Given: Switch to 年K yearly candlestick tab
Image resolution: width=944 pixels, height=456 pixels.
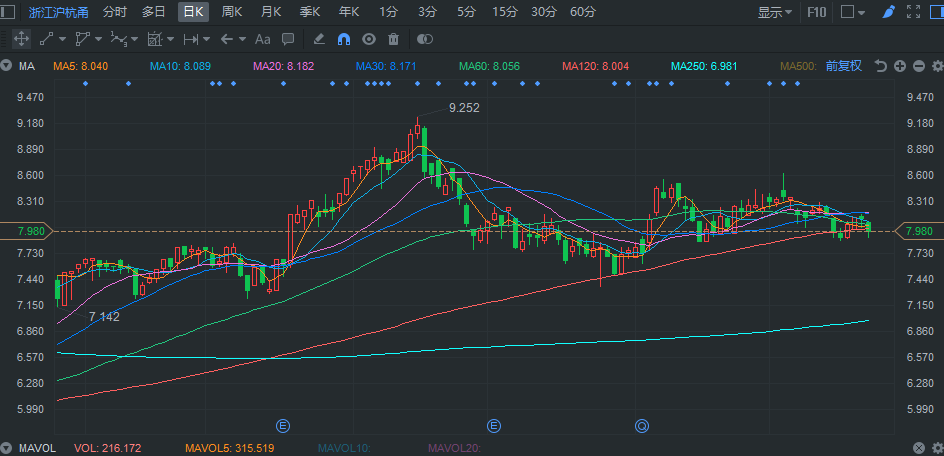Looking at the screenshot, I should 349,11.
